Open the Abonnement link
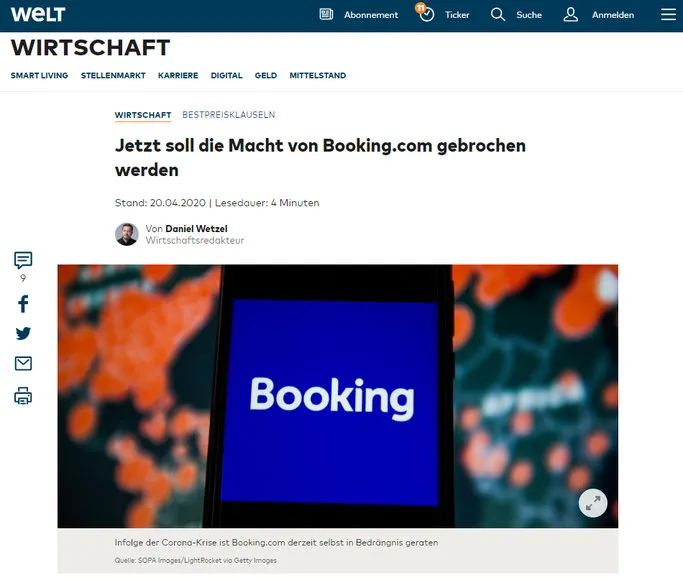 [x=371, y=15]
